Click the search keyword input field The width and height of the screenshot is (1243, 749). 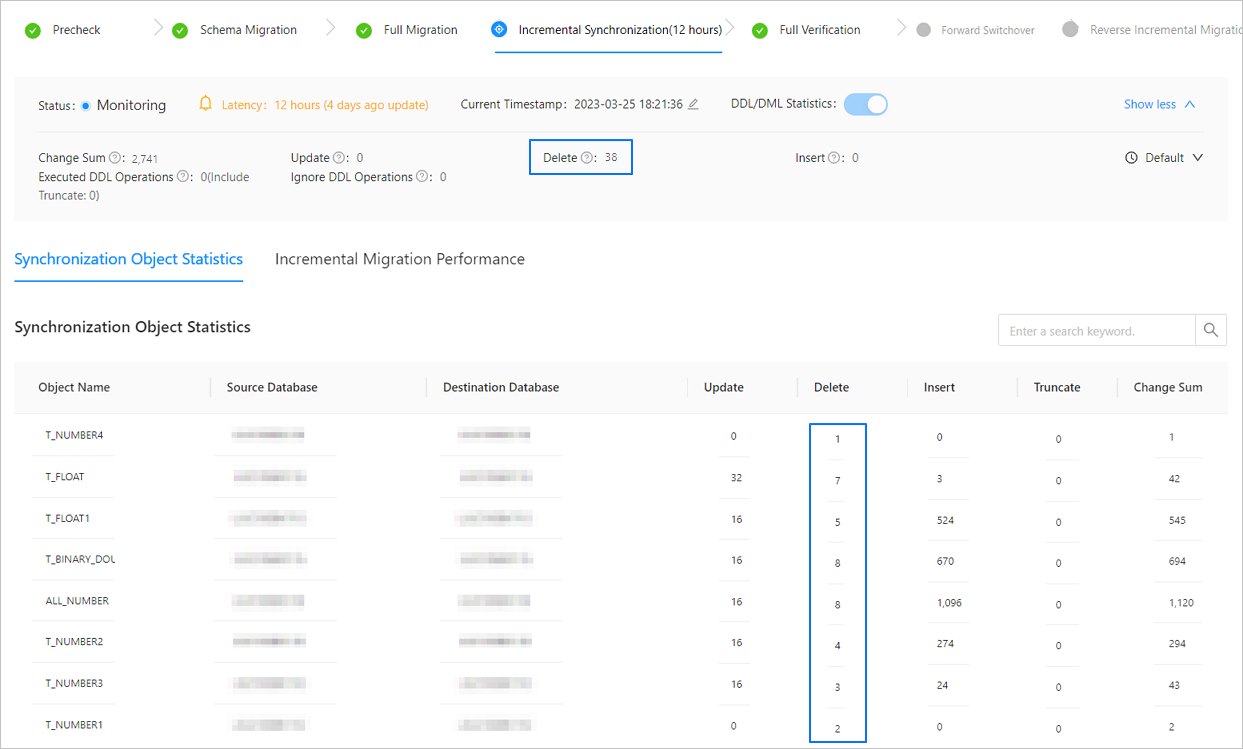[1096, 331]
